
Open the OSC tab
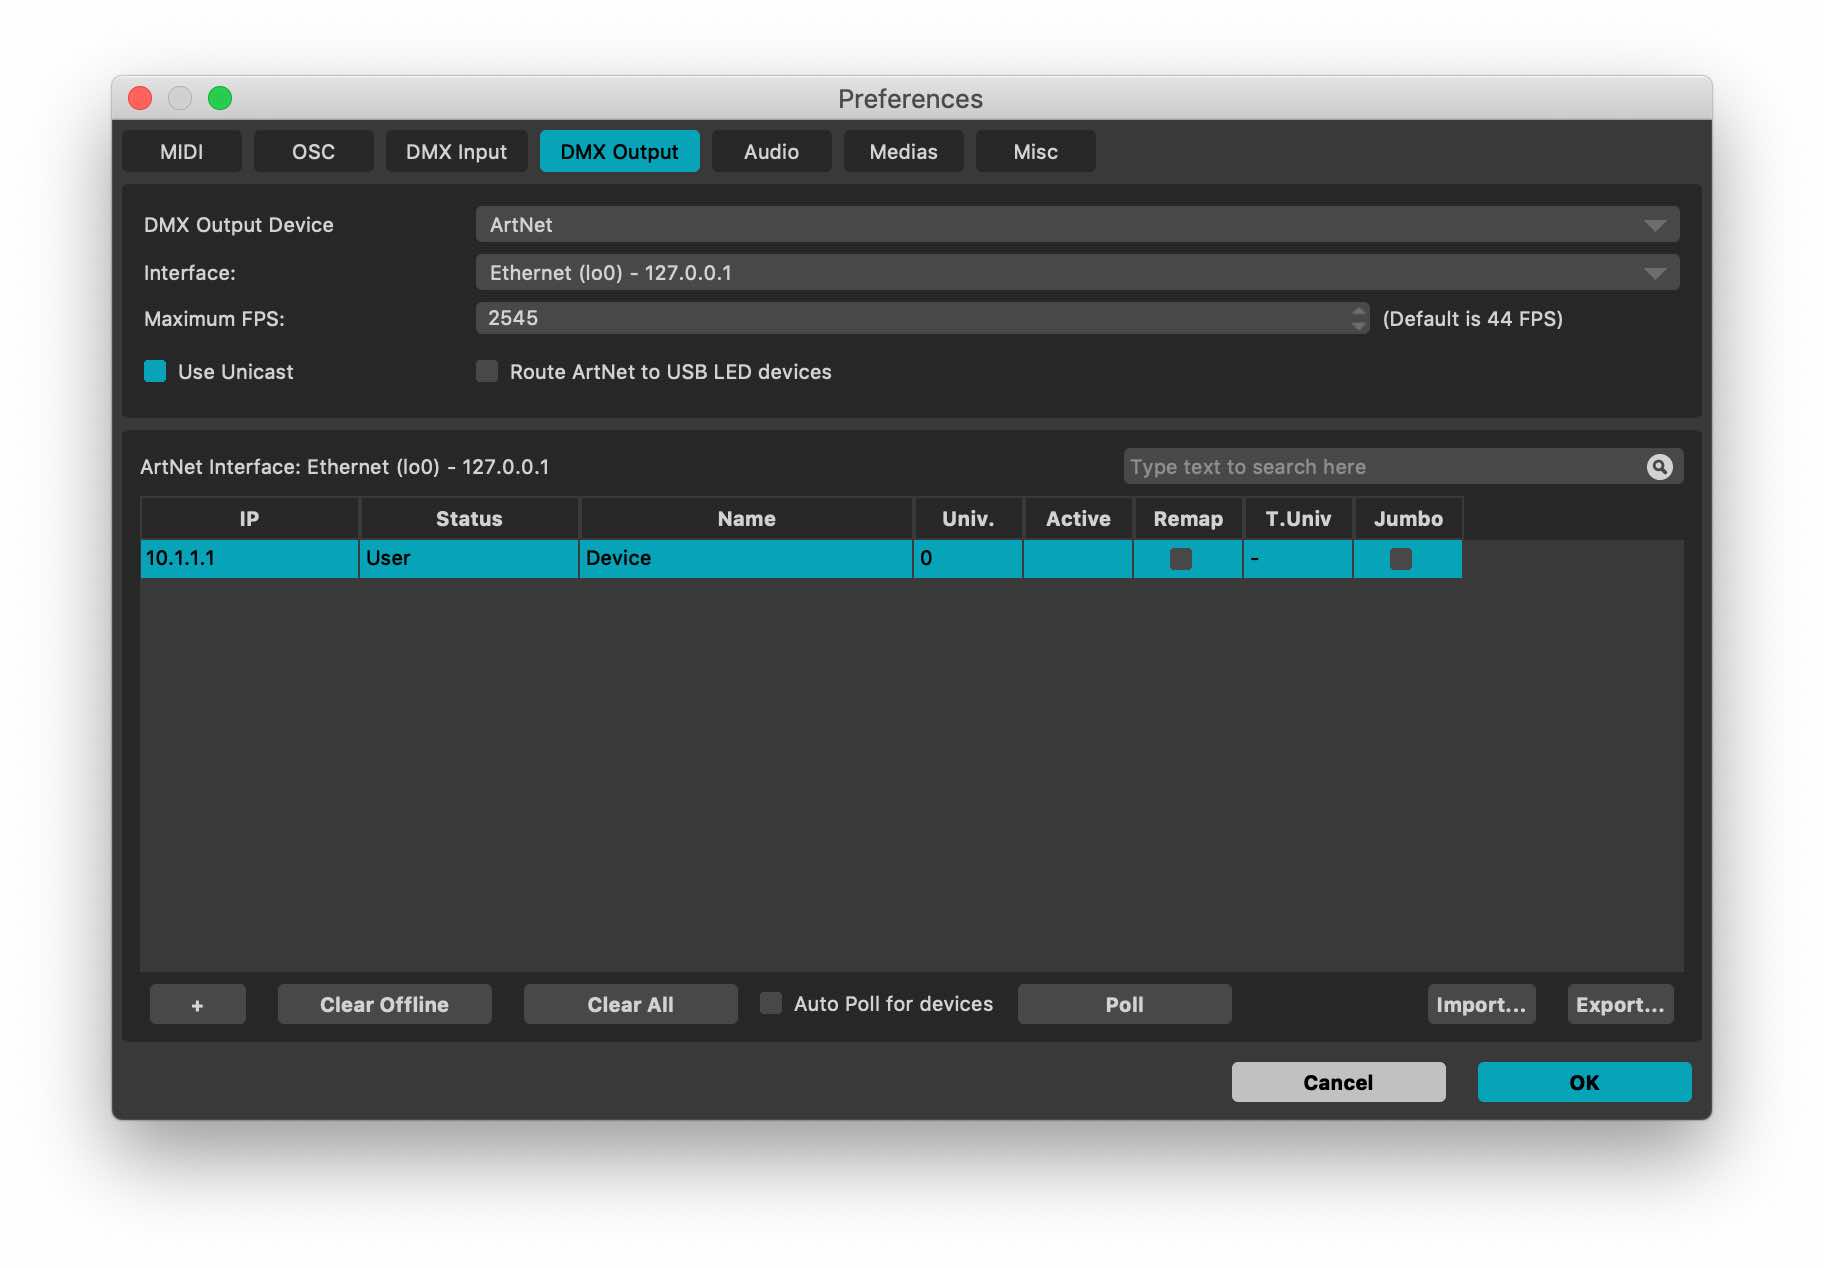click(314, 151)
